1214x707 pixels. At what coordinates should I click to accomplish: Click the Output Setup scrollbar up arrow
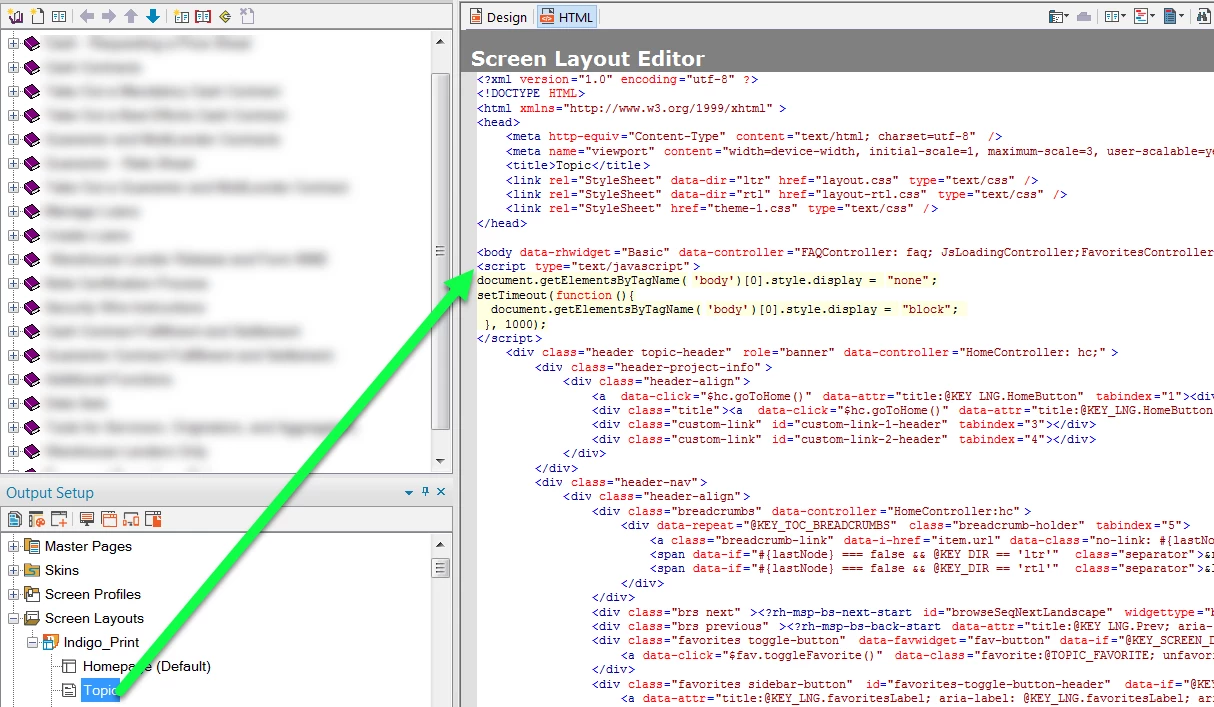(440, 545)
